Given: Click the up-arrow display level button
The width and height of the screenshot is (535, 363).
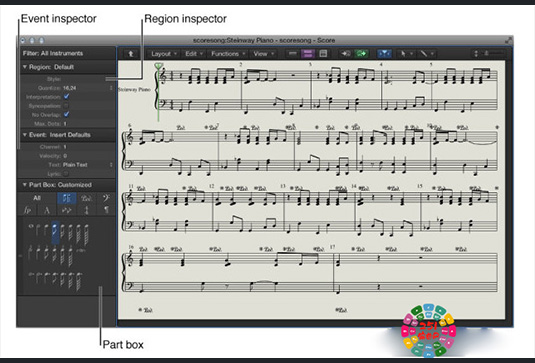Looking at the screenshot, I should 131,54.
